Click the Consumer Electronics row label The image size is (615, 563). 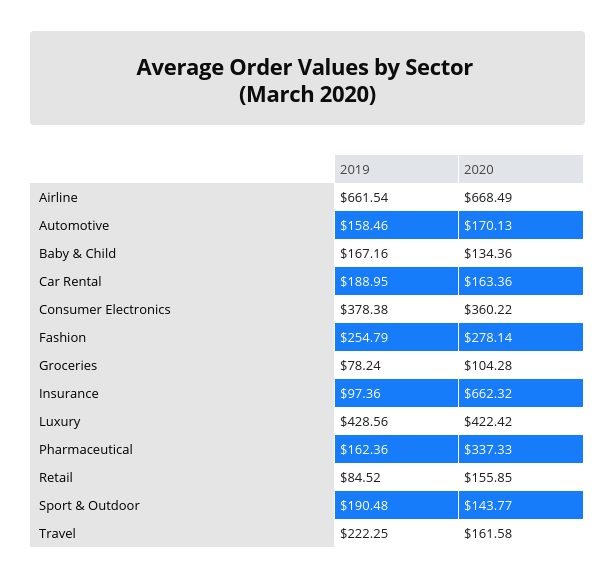[x=104, y=310]
